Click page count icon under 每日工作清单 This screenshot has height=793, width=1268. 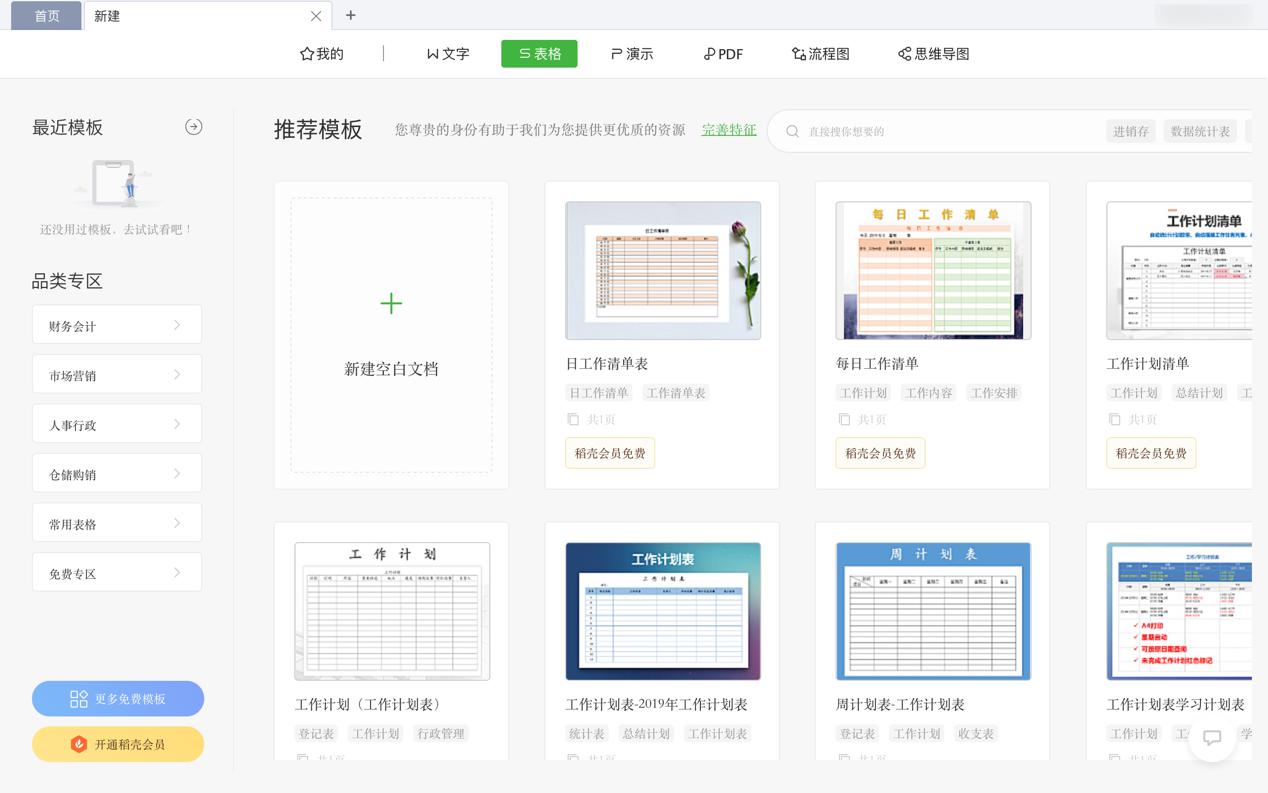click(x=844, y=419)
